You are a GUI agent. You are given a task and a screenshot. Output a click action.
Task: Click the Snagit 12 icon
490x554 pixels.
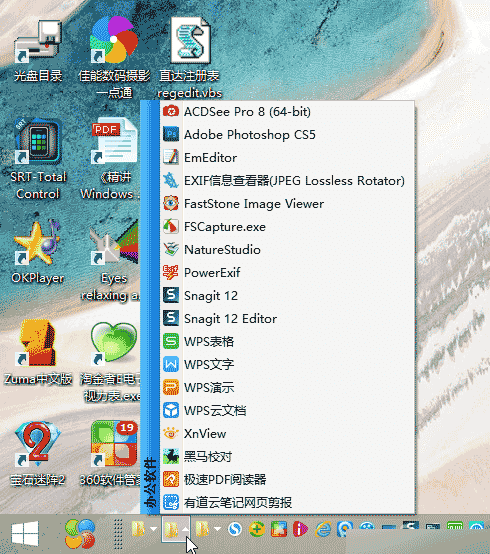coord(171,295)
